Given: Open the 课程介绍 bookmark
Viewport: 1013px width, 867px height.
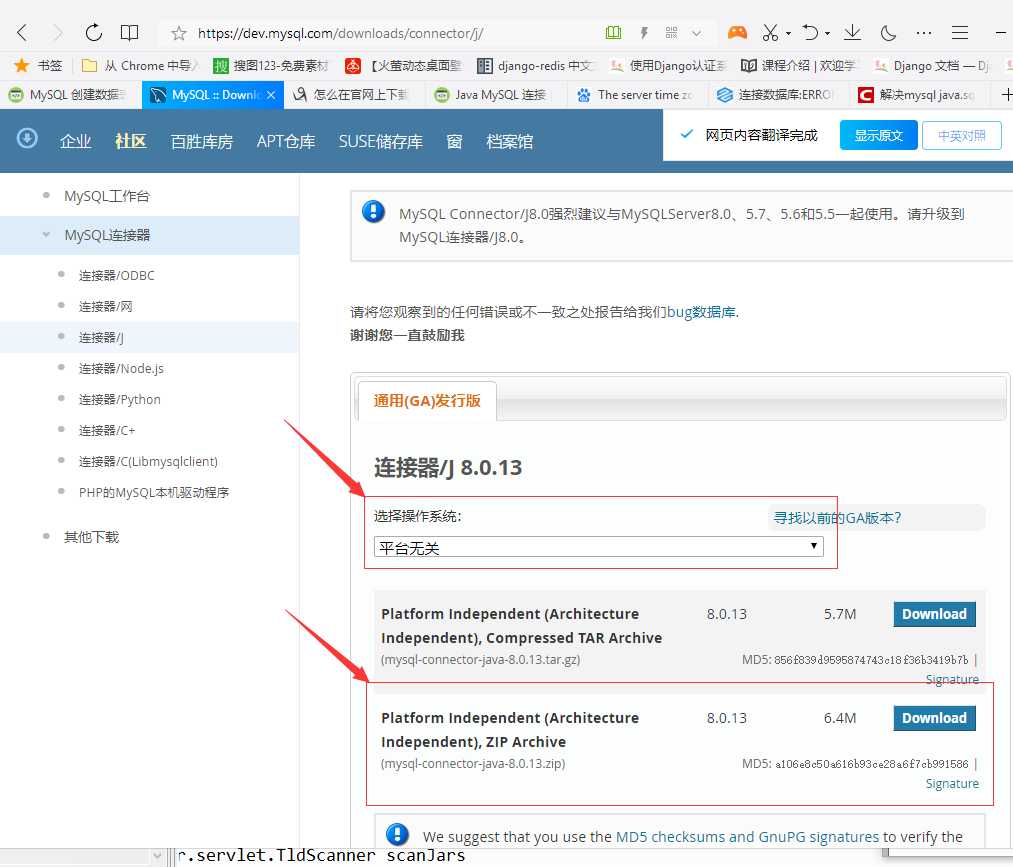Looking at the screenshot, I should coord(799,65).
